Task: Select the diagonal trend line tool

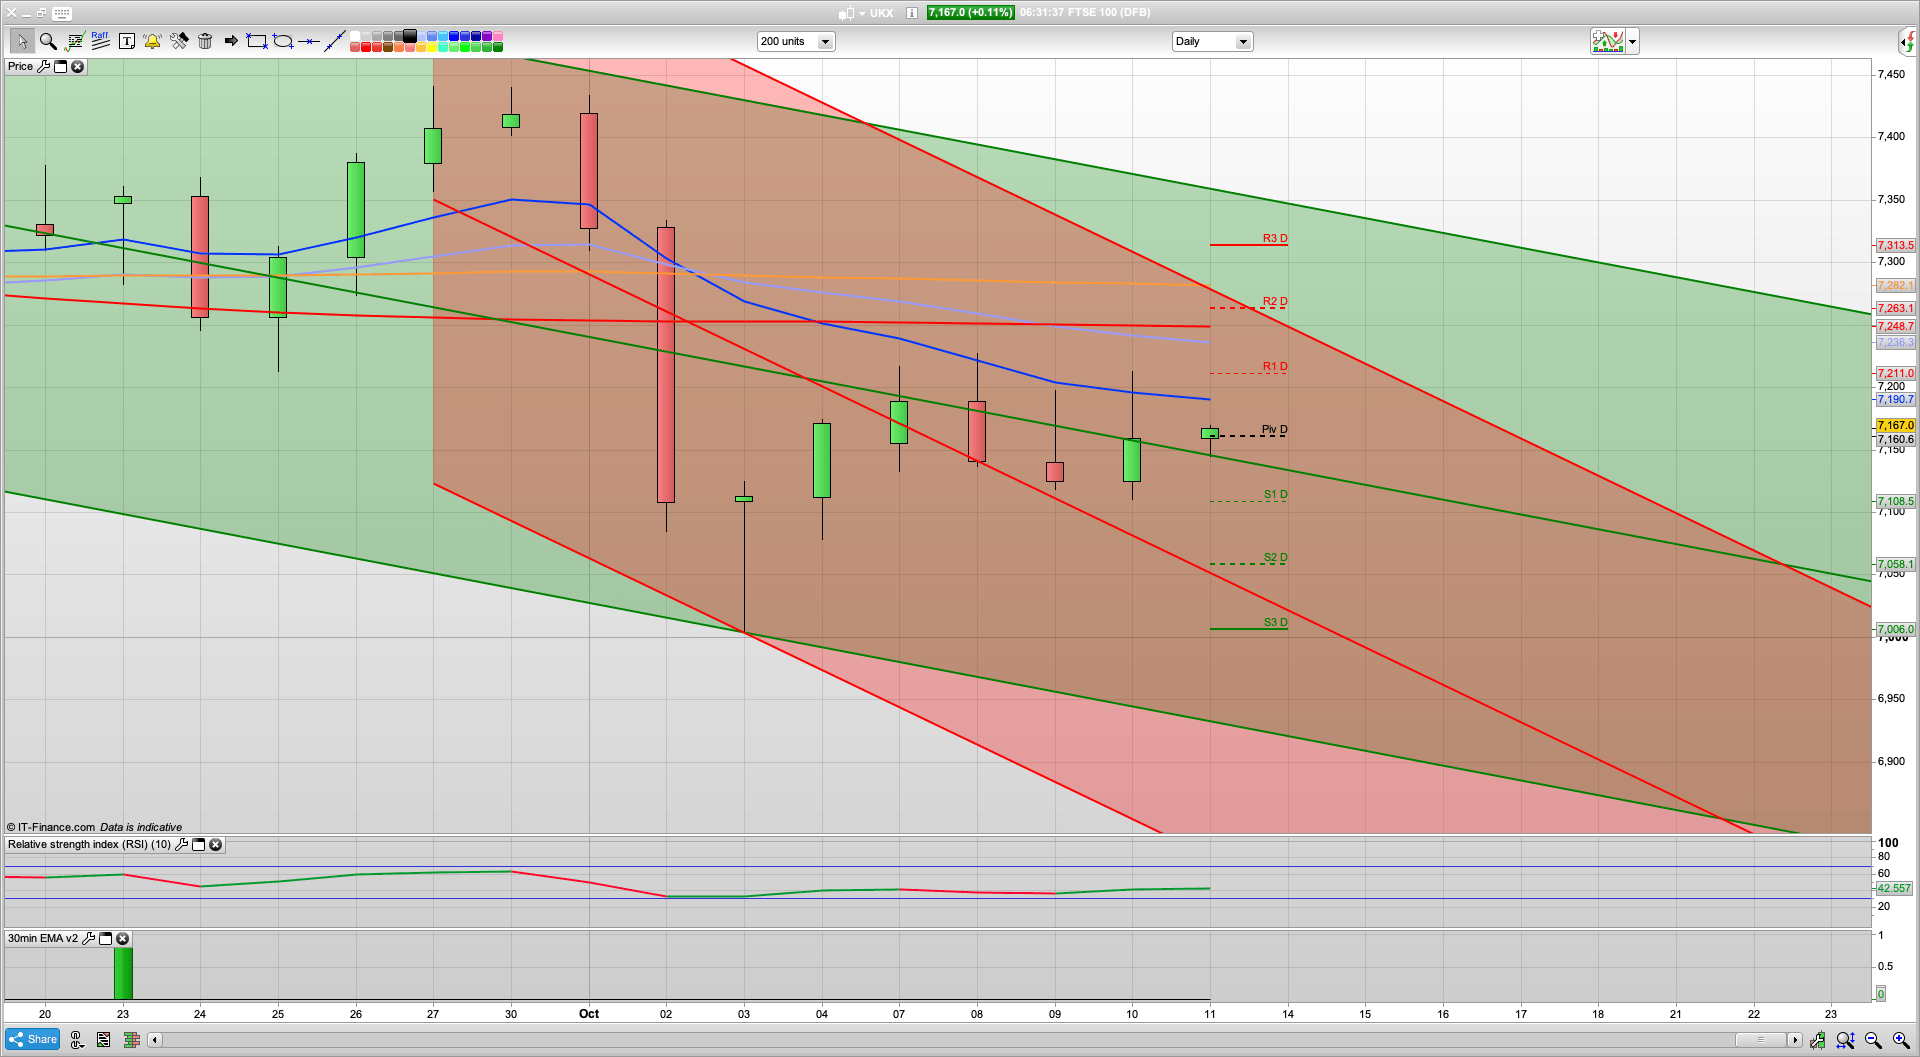Action: (335, 41)
